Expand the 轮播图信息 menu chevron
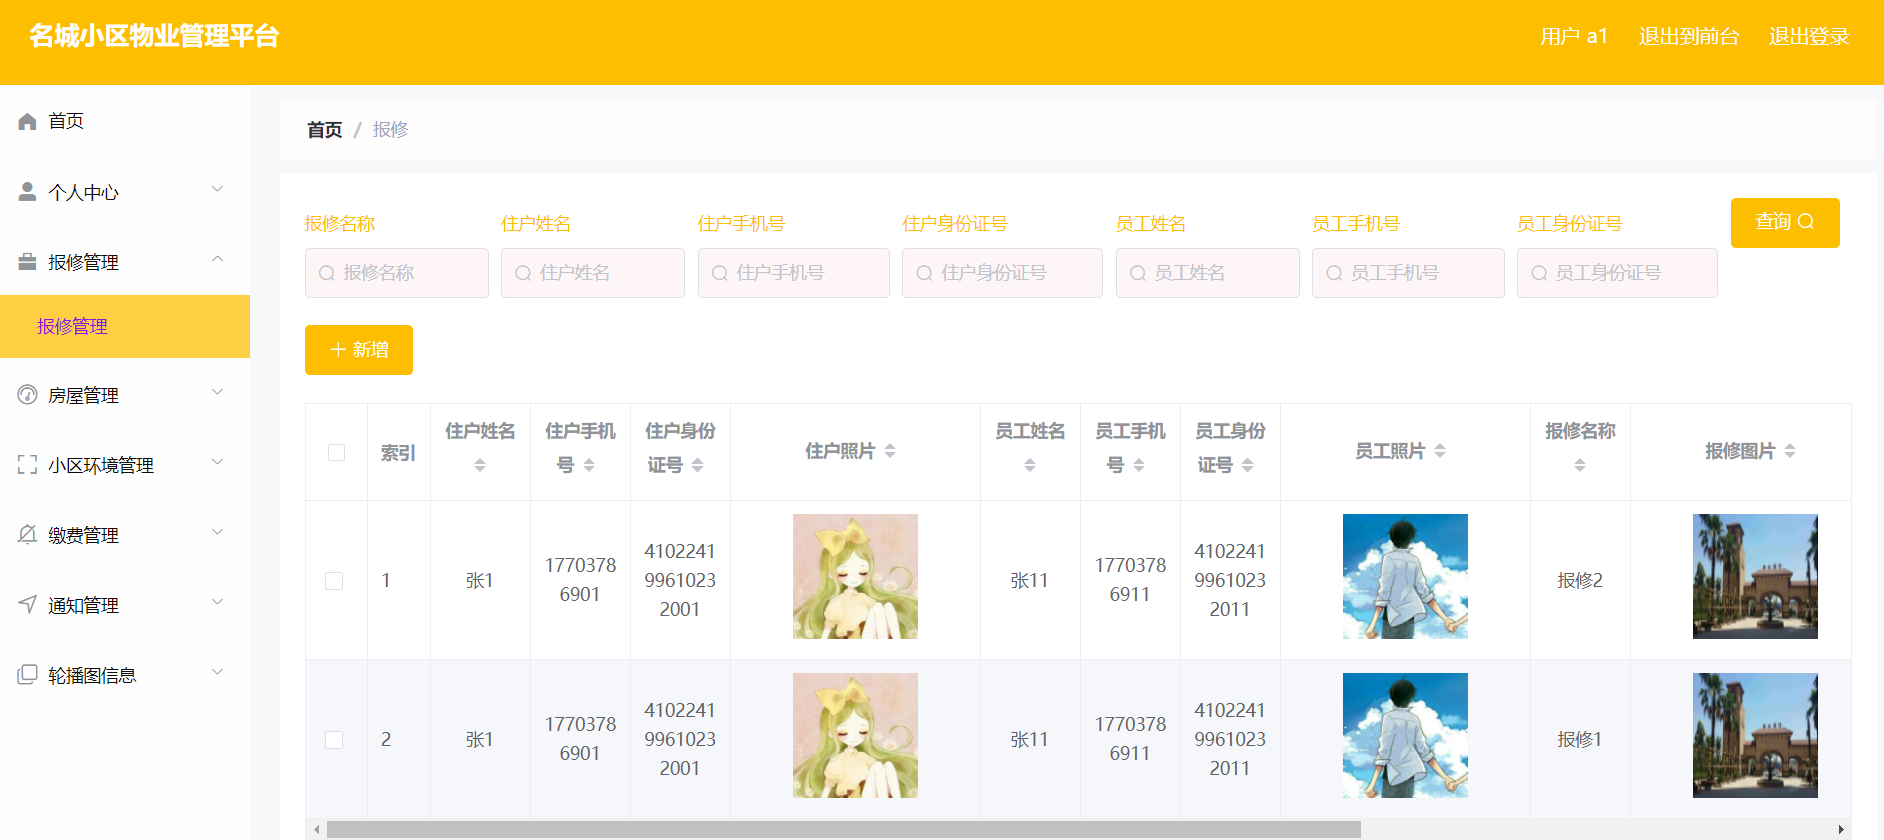Screen dimensions: 1884x840 pyautogui.click(x=217, y=672)
